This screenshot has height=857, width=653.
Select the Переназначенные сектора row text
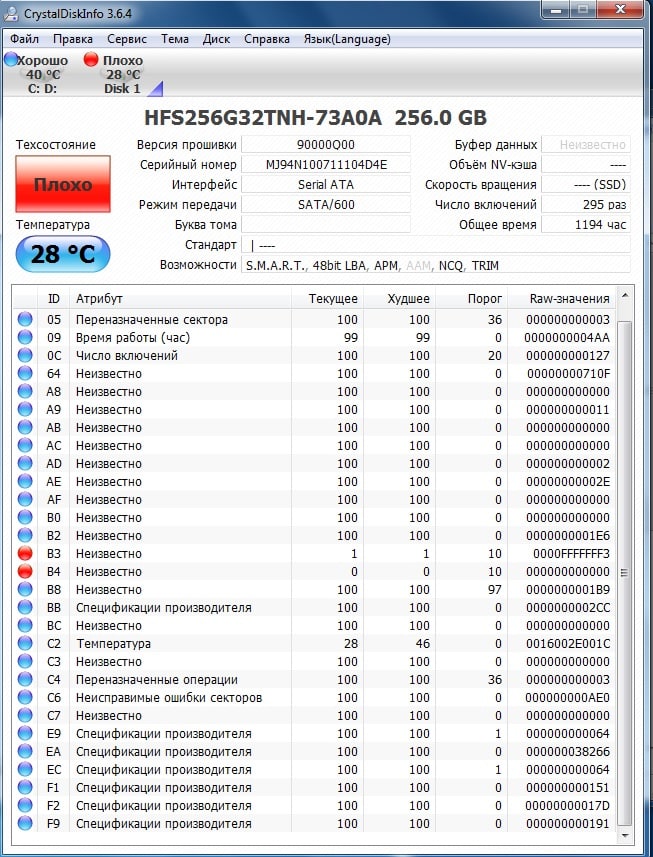coord(152,320)
